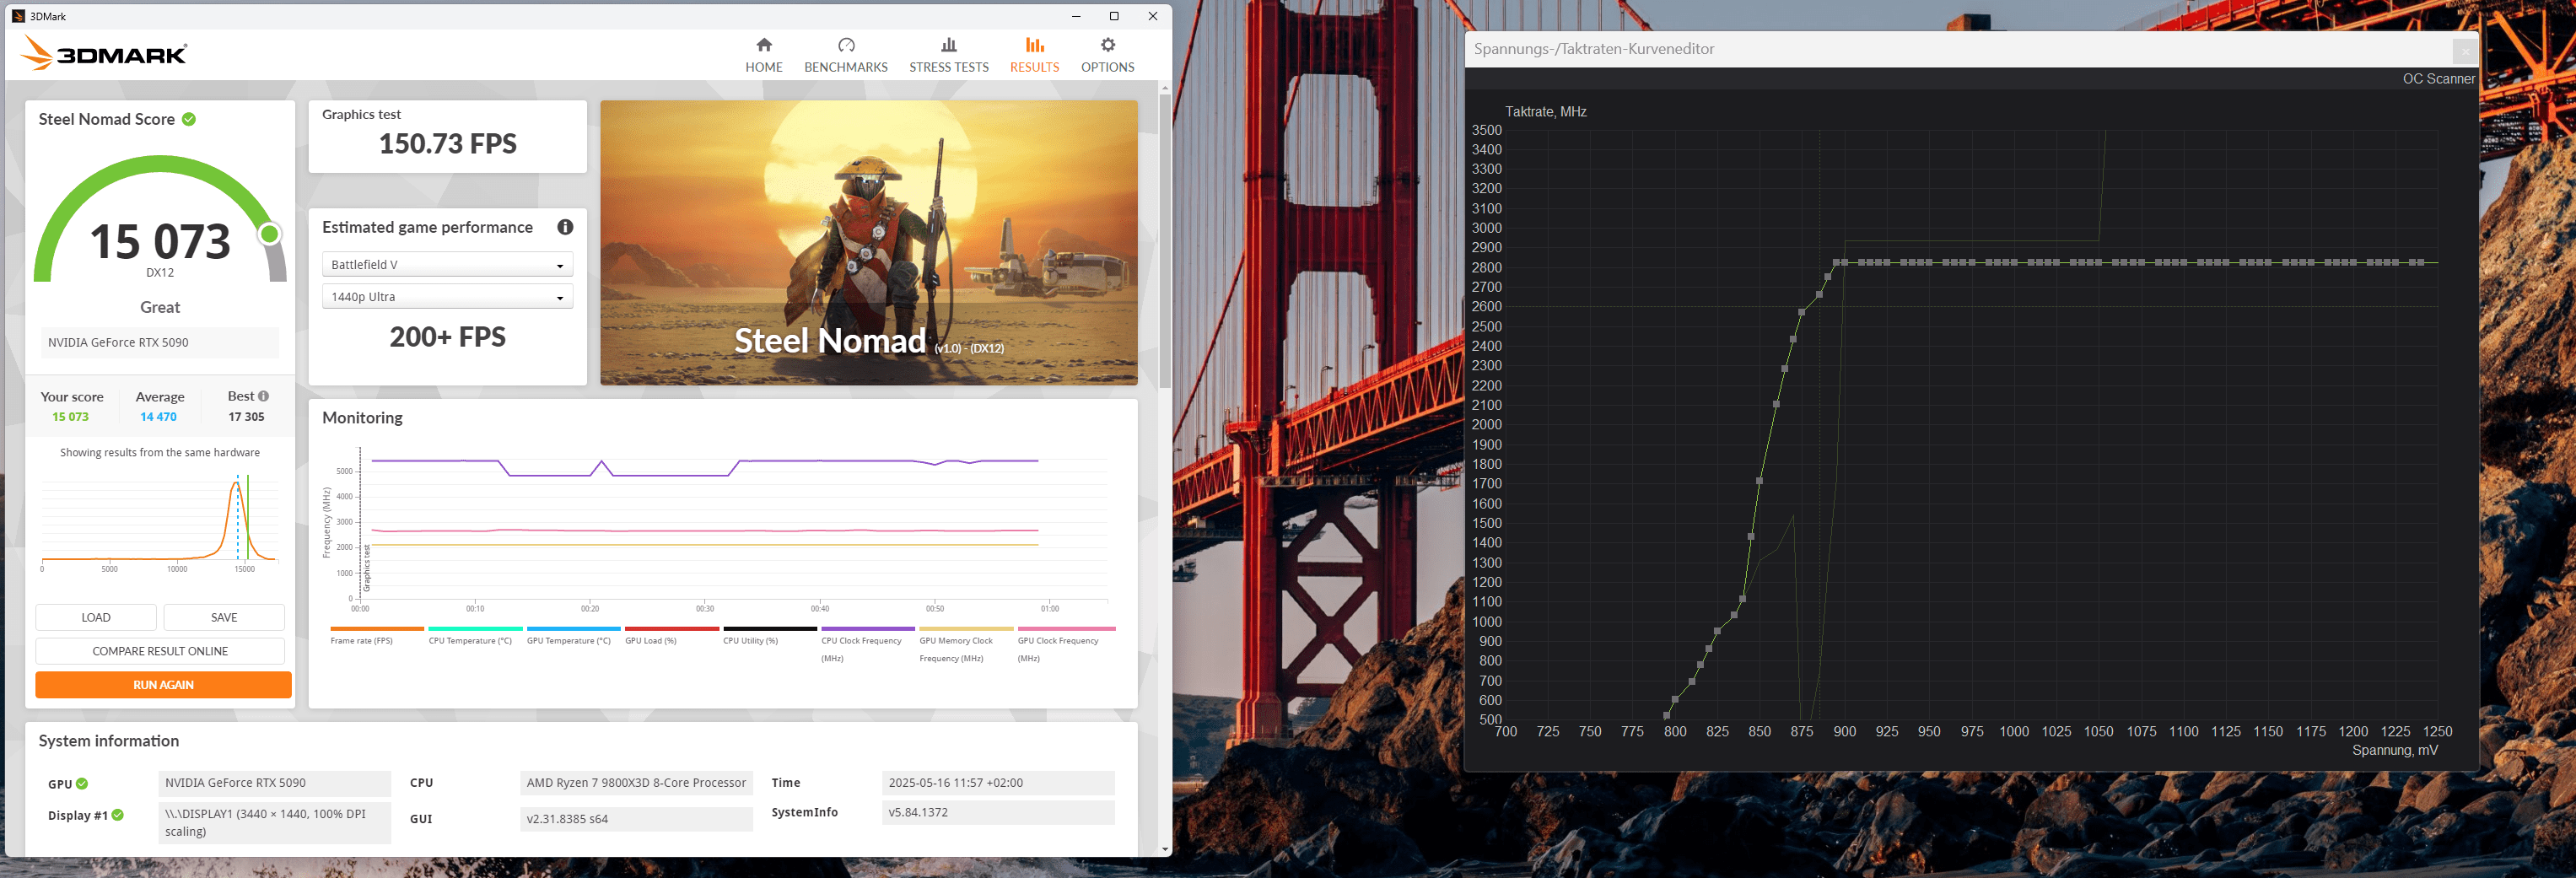The height and width of the screenshot is (878, 2576).
Task: Open the Home section house icon
Action: click(x=764, y=45)
